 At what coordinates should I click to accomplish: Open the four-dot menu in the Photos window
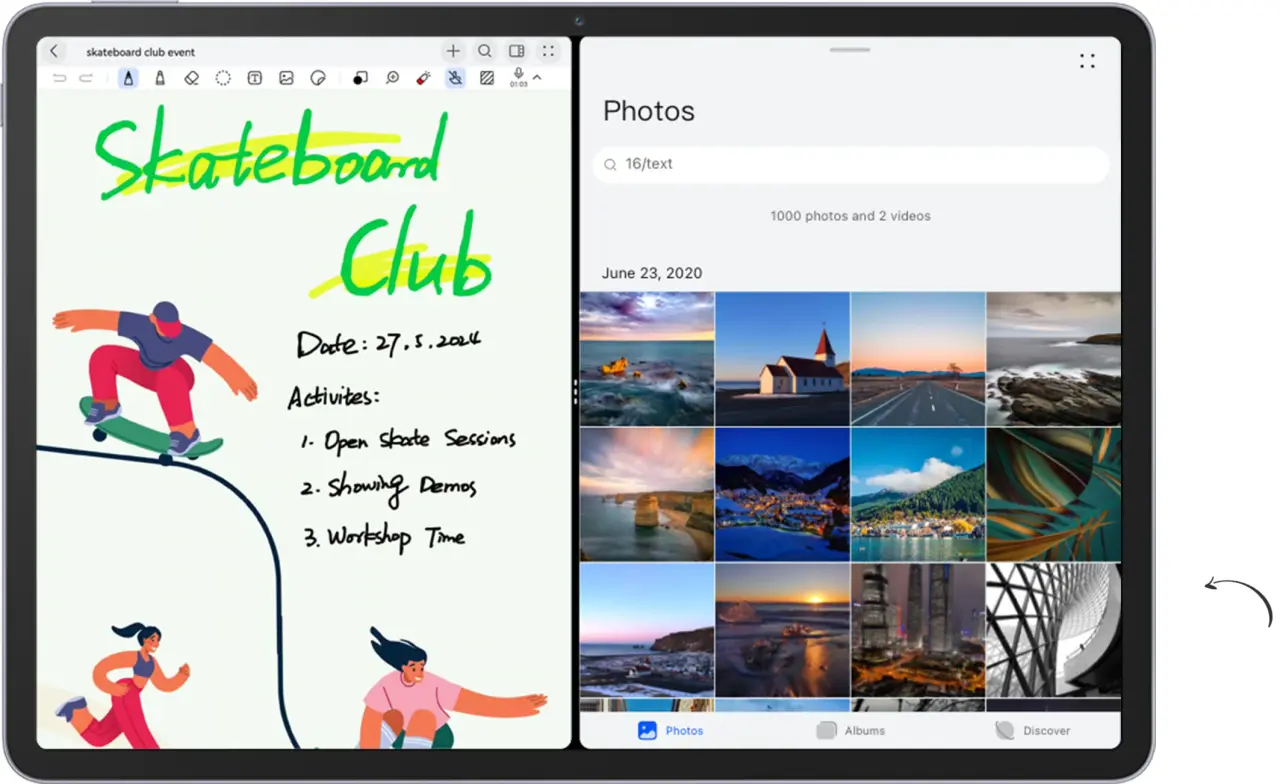[x=1087, y=61]
